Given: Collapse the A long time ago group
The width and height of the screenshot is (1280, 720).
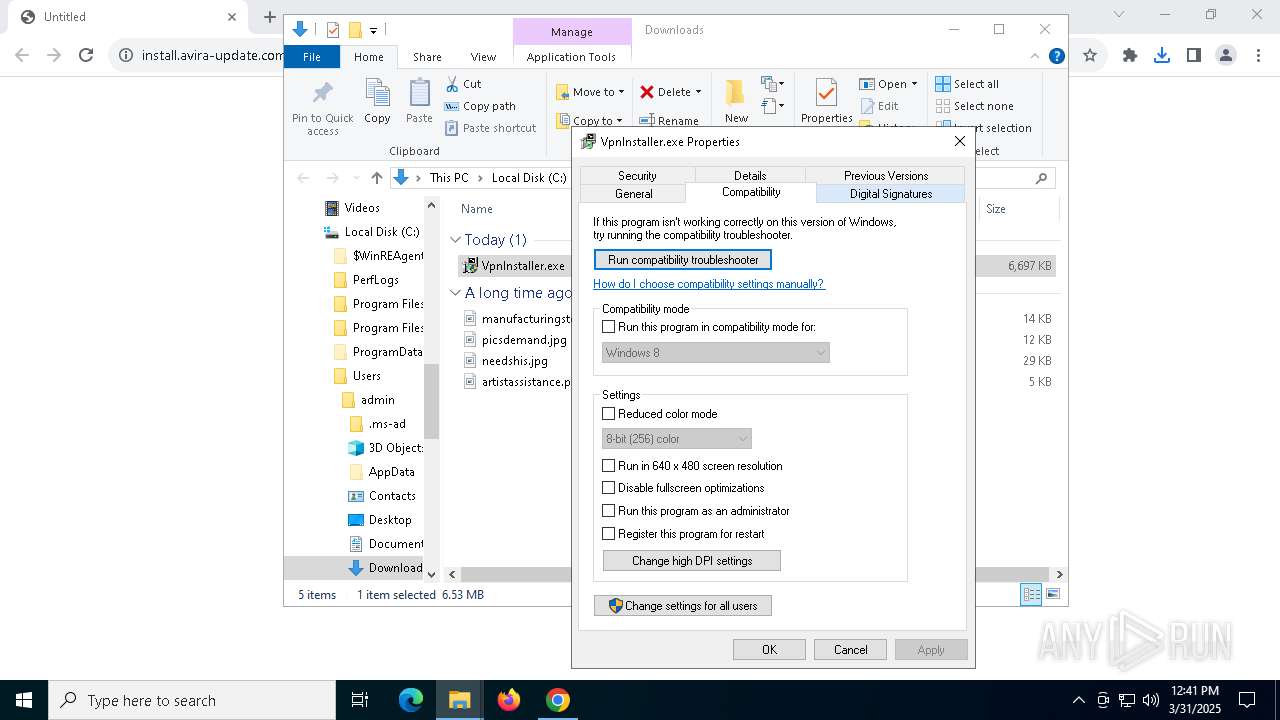Looking at the screenshot, I should [455, 293].
